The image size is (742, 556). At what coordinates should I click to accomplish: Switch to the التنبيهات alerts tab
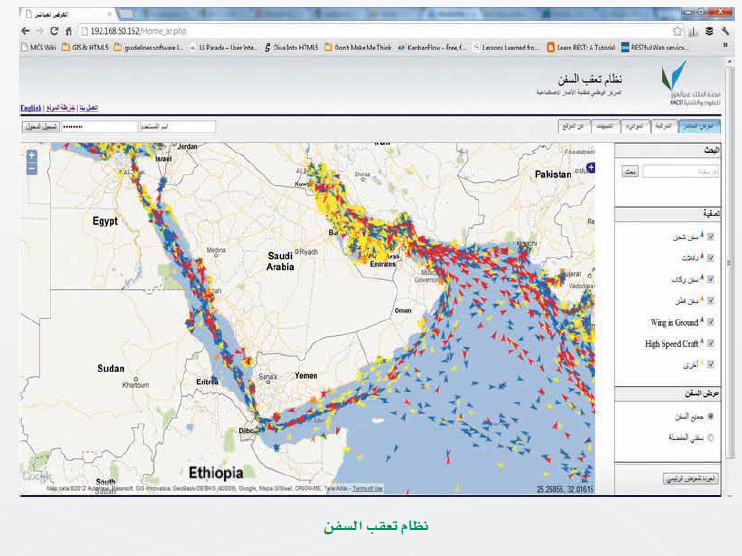[x=605, y=126]
